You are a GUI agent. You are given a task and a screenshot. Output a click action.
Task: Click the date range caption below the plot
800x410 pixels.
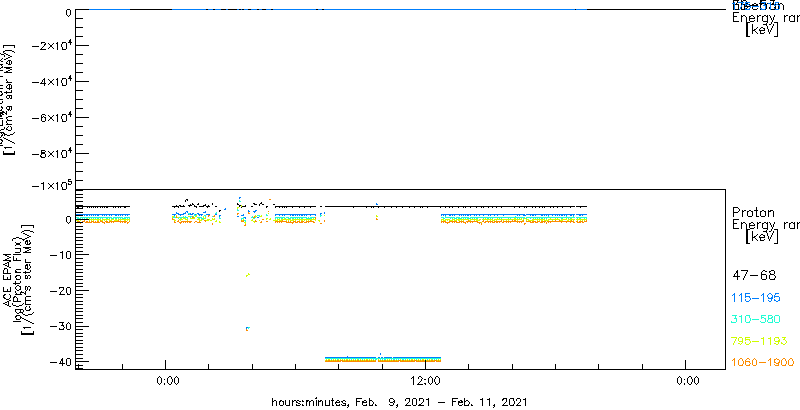(399, 402)
